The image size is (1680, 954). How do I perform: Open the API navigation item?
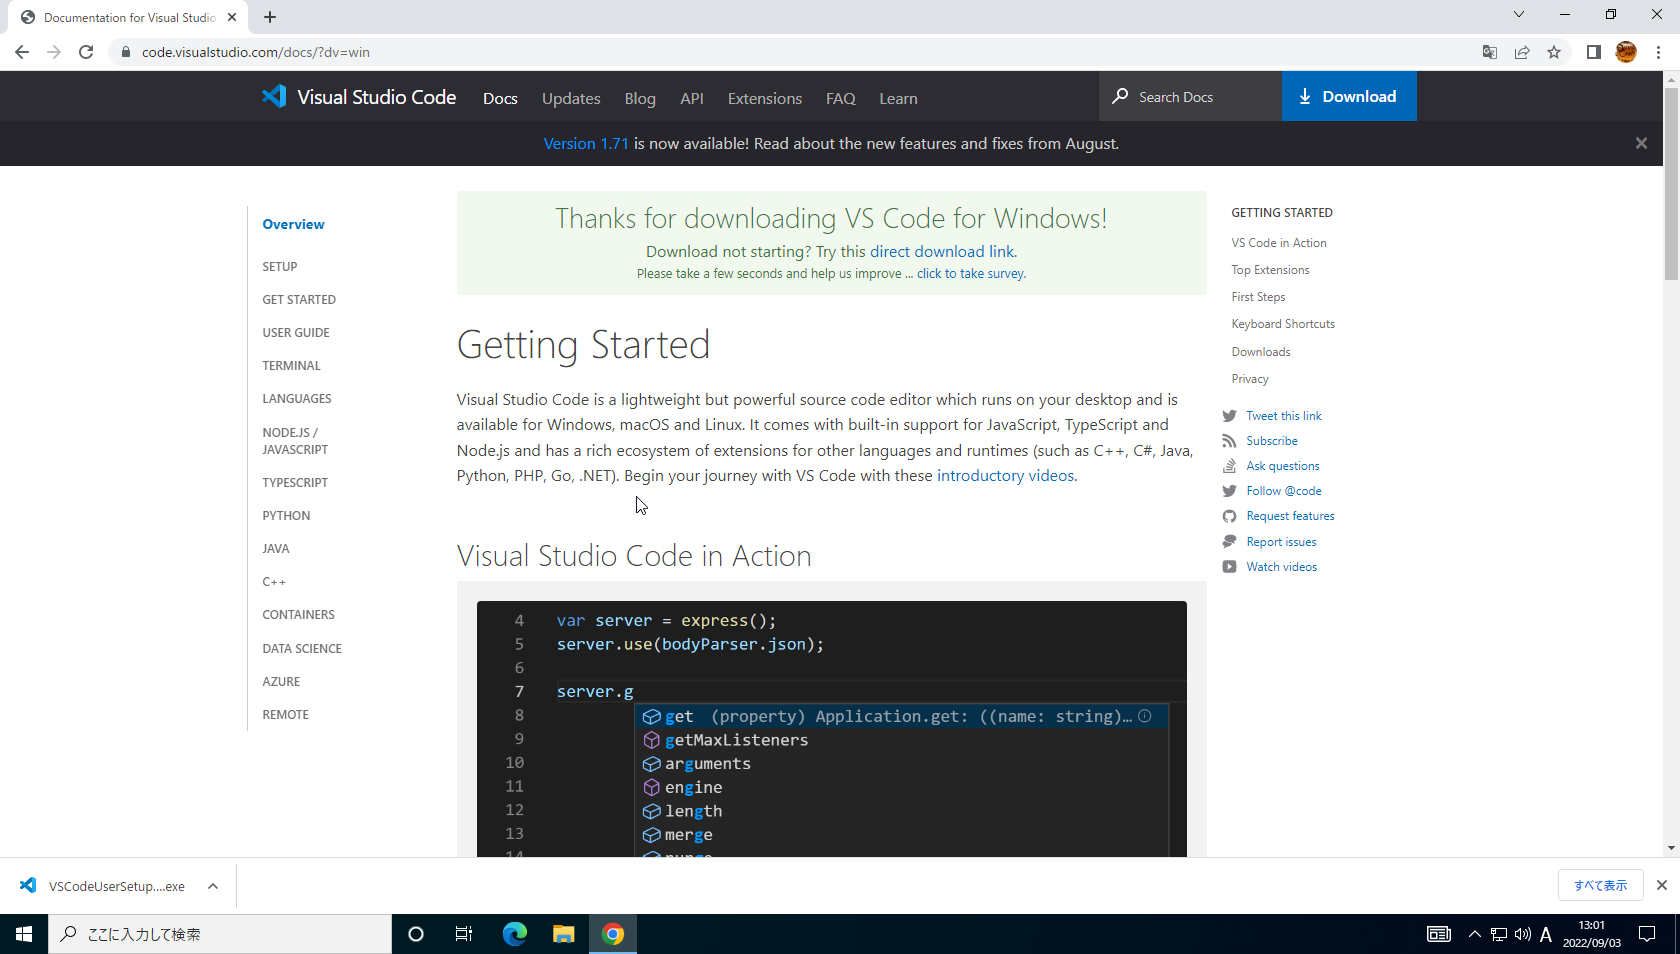(x=692, y=98)
